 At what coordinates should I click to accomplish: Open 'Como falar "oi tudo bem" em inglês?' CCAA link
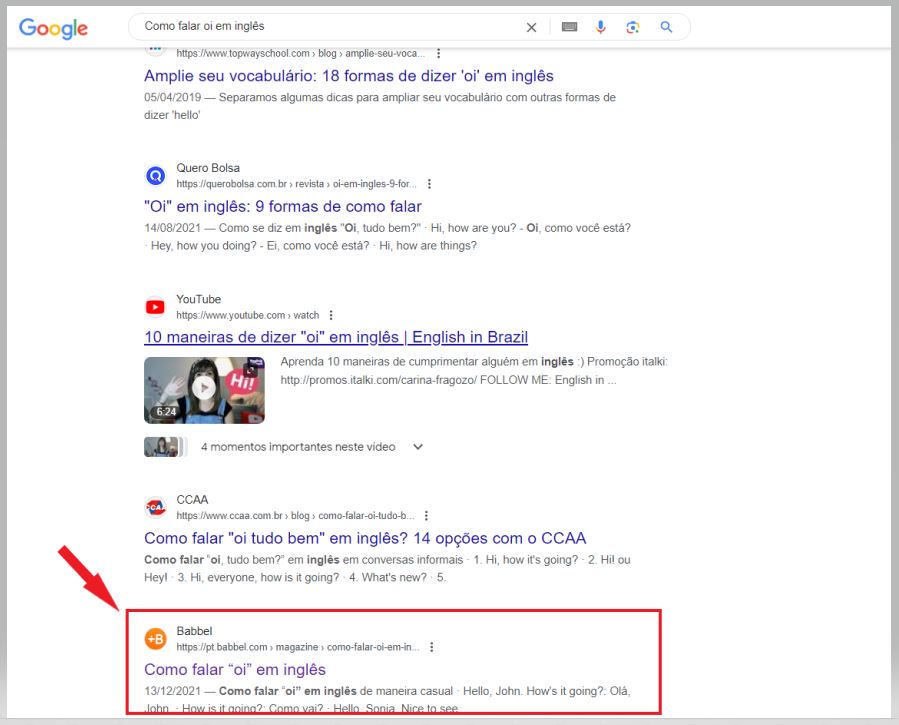coord(365,538)
